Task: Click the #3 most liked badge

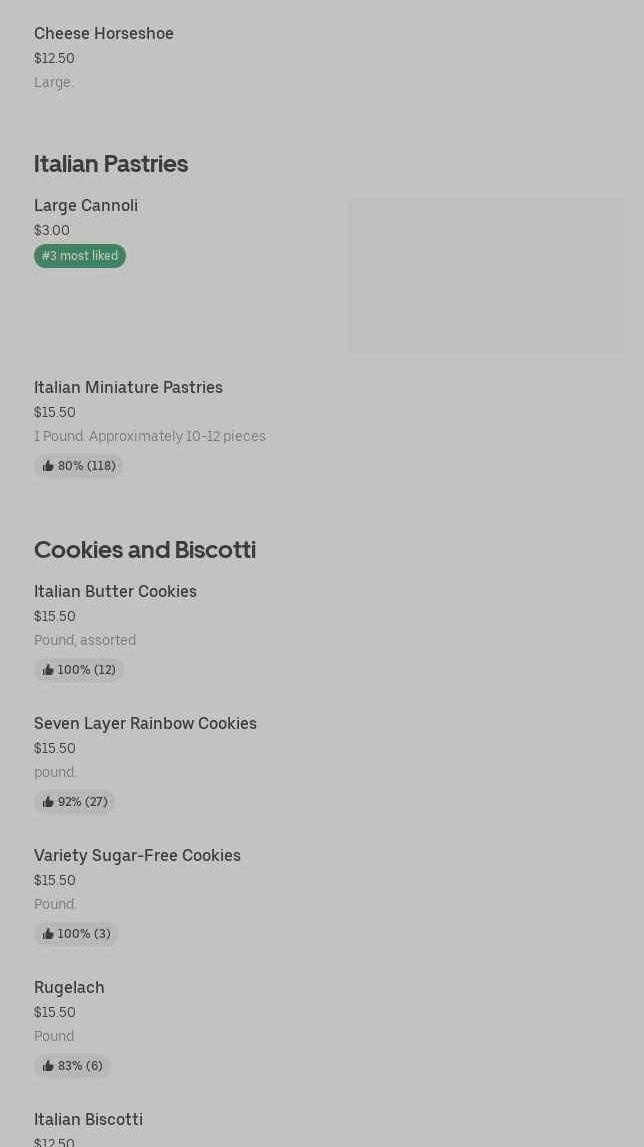Action: tap(80, 256)
